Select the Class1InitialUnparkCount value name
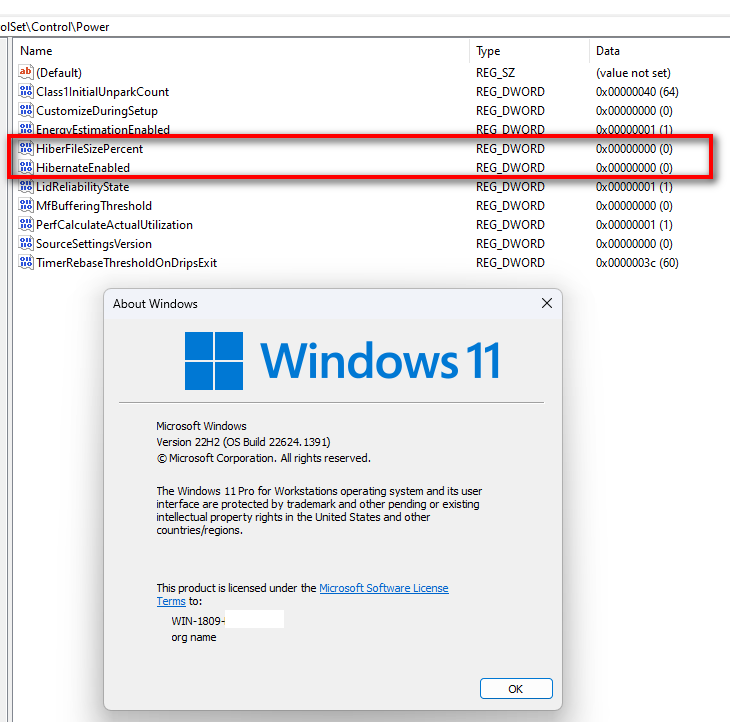This screenshot has height=722, width=730. [102, 92]
